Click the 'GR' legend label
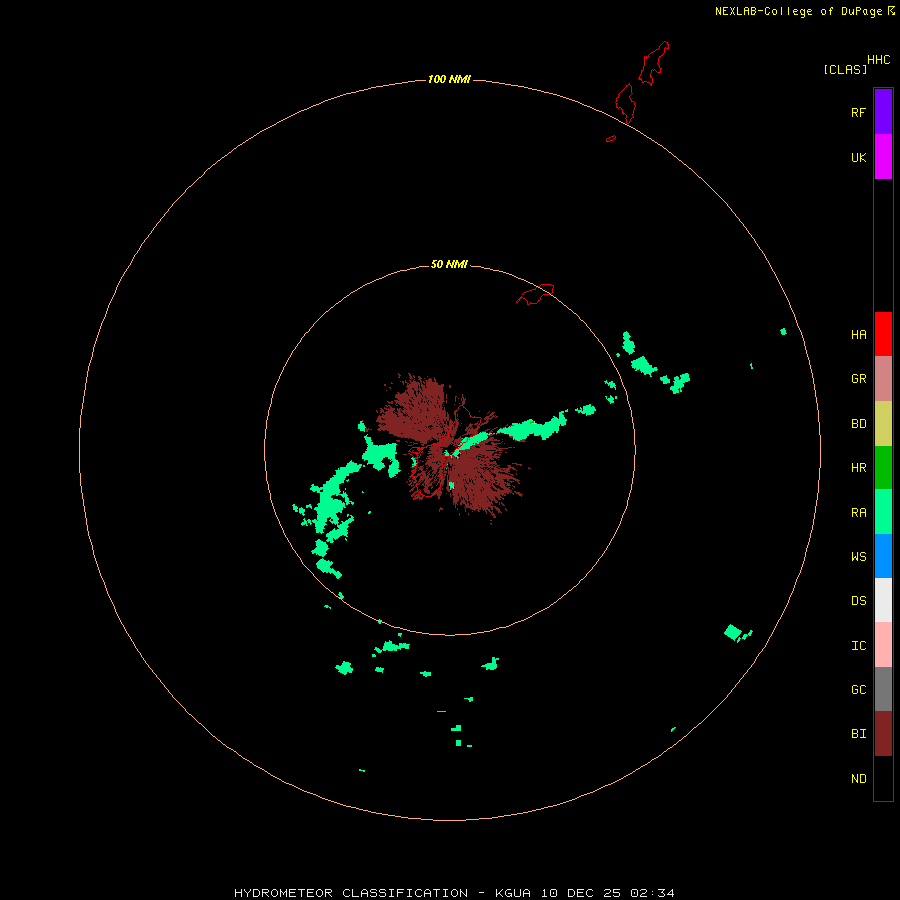 (858, 379)
